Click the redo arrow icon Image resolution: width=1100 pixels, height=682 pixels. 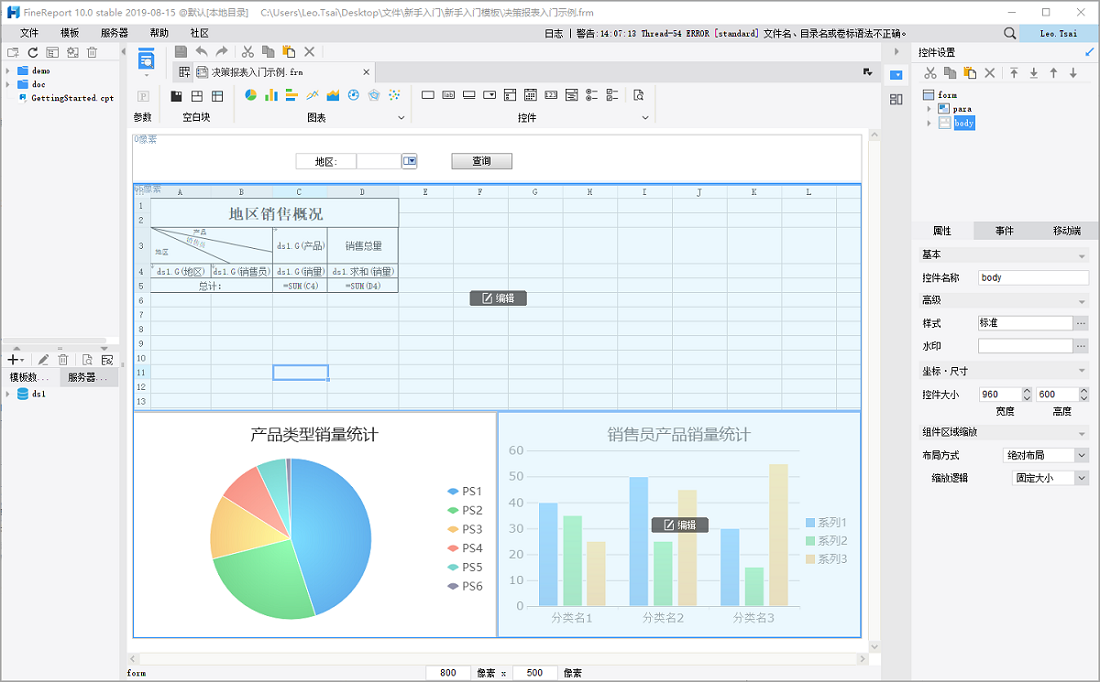pos(222,51)
